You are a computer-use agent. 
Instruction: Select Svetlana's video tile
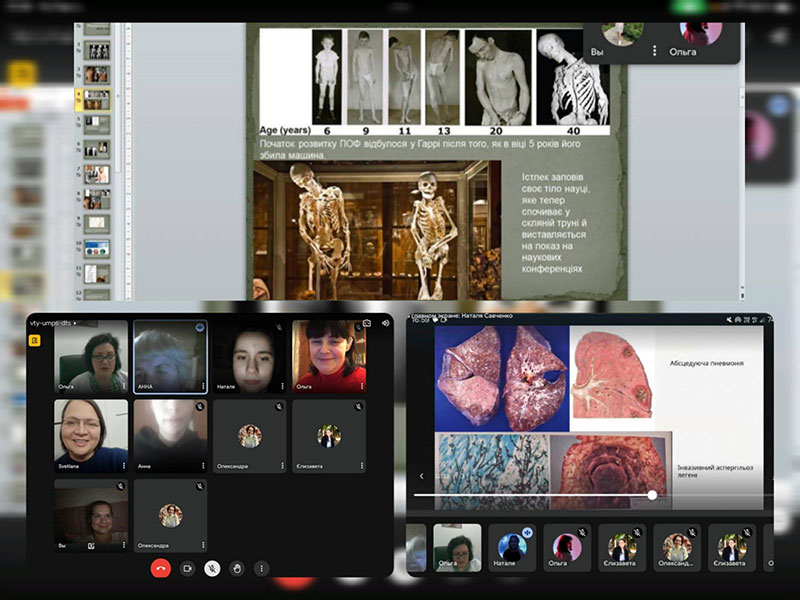point(91,435)
